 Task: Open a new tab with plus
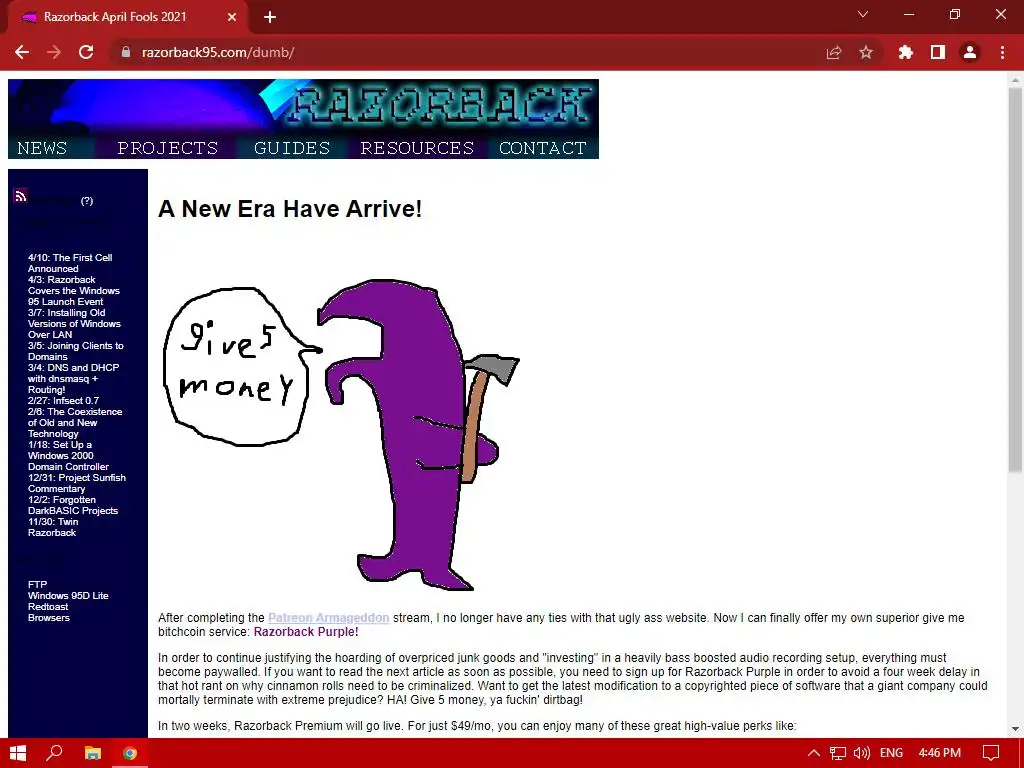[270, 17]
